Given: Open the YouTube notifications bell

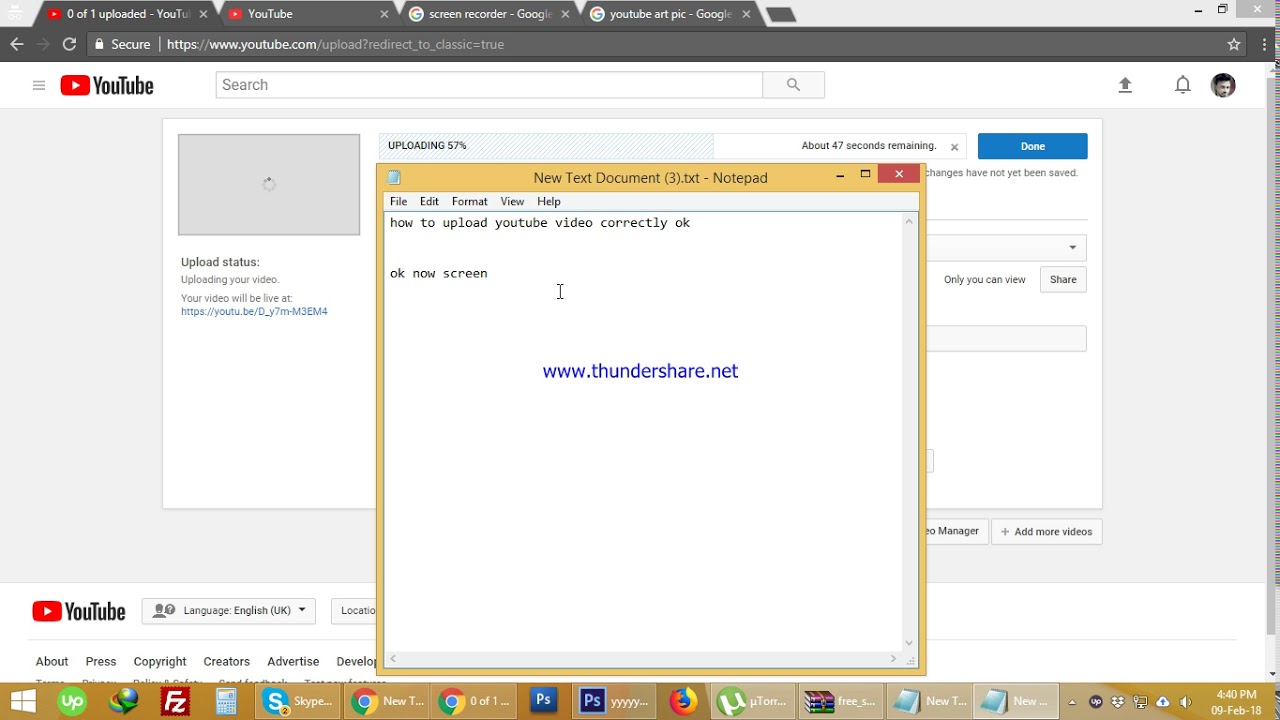Looking at the screenshot, I should point(1183,85).
